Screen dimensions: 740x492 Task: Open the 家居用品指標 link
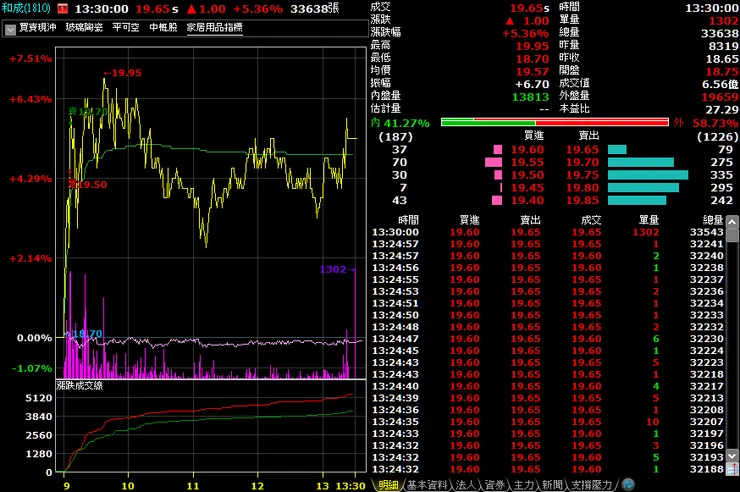[215, 27]
